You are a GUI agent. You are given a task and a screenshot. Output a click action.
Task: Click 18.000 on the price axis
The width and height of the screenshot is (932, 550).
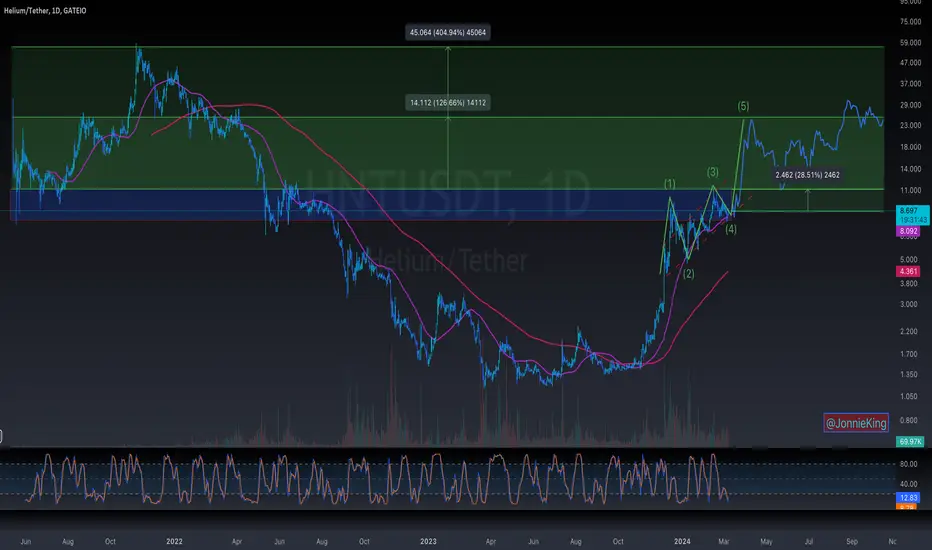(x=910, y=147)
